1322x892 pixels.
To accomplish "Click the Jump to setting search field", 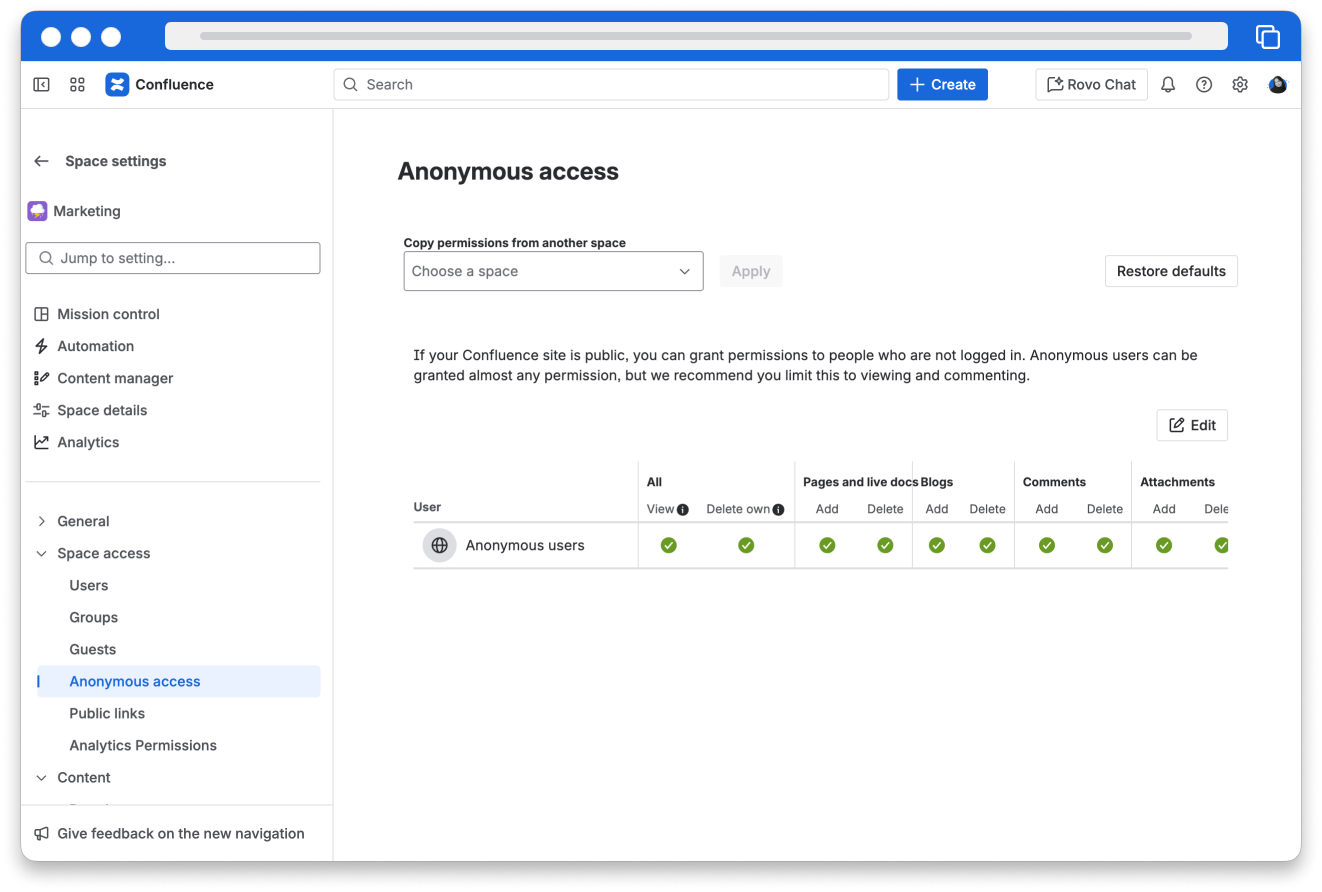I will tap(173, 258).
